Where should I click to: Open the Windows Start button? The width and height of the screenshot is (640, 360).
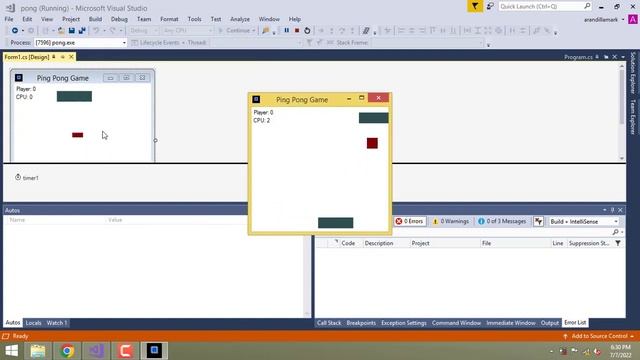pyautogui.click(x=11, y=351)
